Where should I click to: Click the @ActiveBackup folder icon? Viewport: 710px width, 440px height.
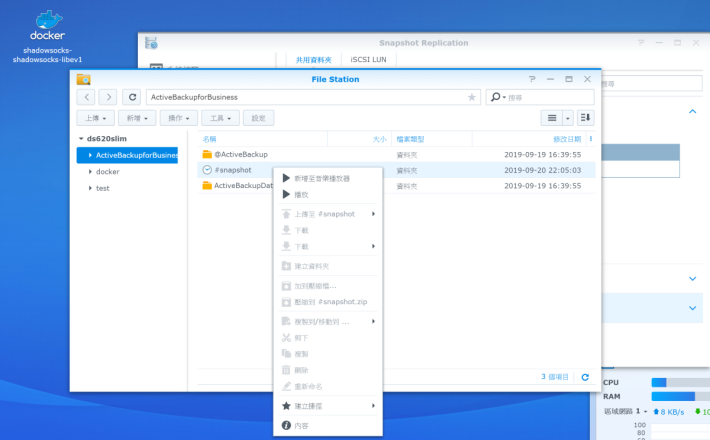[207, 154]
